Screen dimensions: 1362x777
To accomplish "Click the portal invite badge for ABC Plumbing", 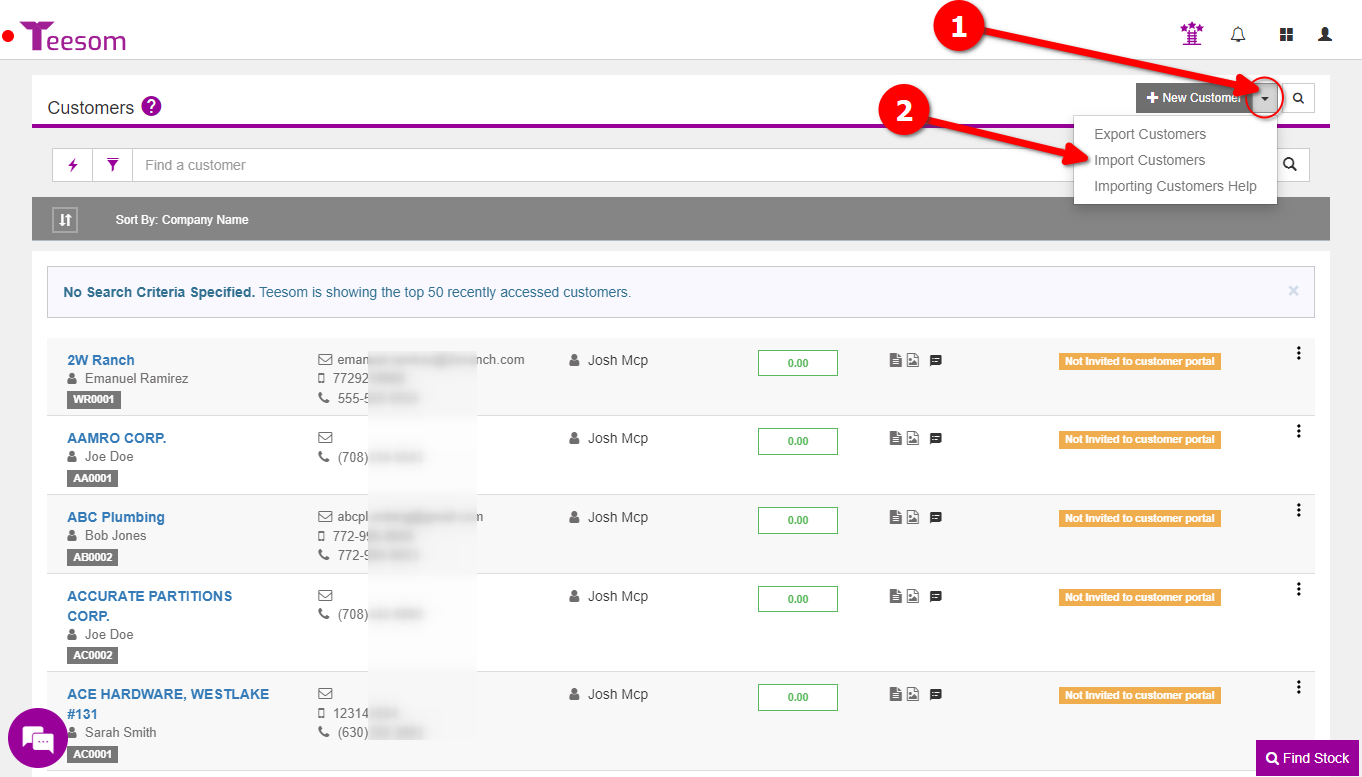I will point(1140,518).
